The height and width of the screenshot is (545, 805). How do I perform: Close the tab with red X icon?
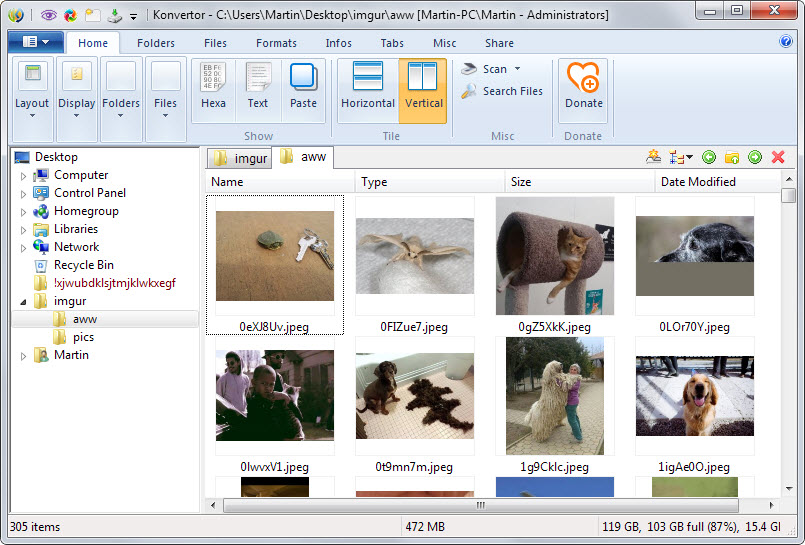point(778,157)
